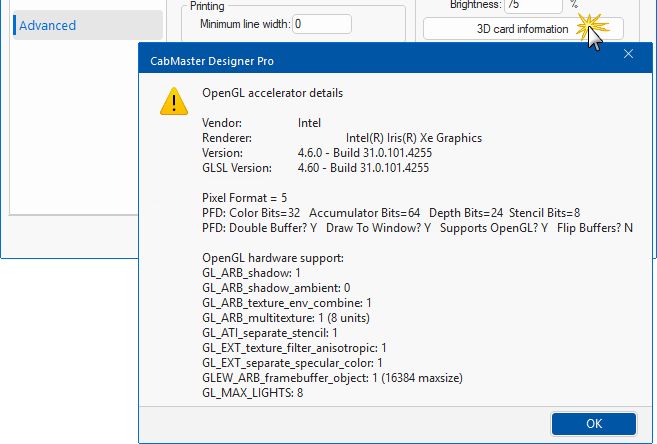This screenshot has width=657, height=444.
Task: Click the Intel(R) Iris(R) Xe Graphics renderer text
Action: (413, 138)
